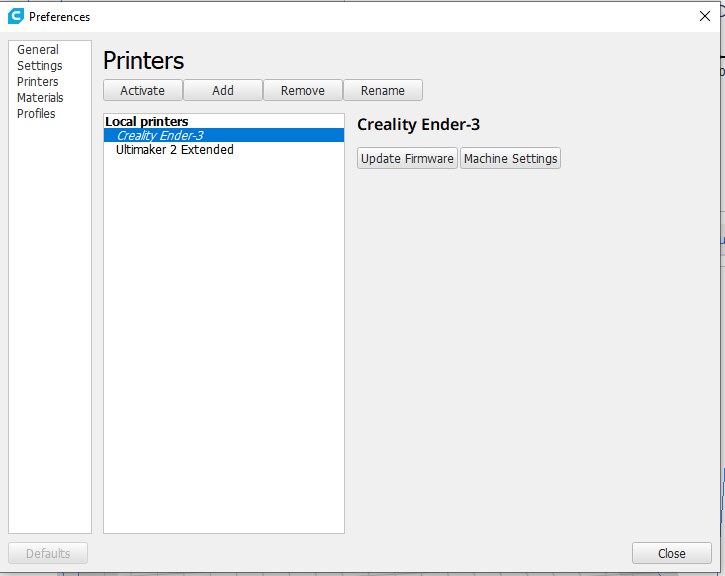725x576 pixels.
Task: Activate the selected printer
Action: point(142,90)
